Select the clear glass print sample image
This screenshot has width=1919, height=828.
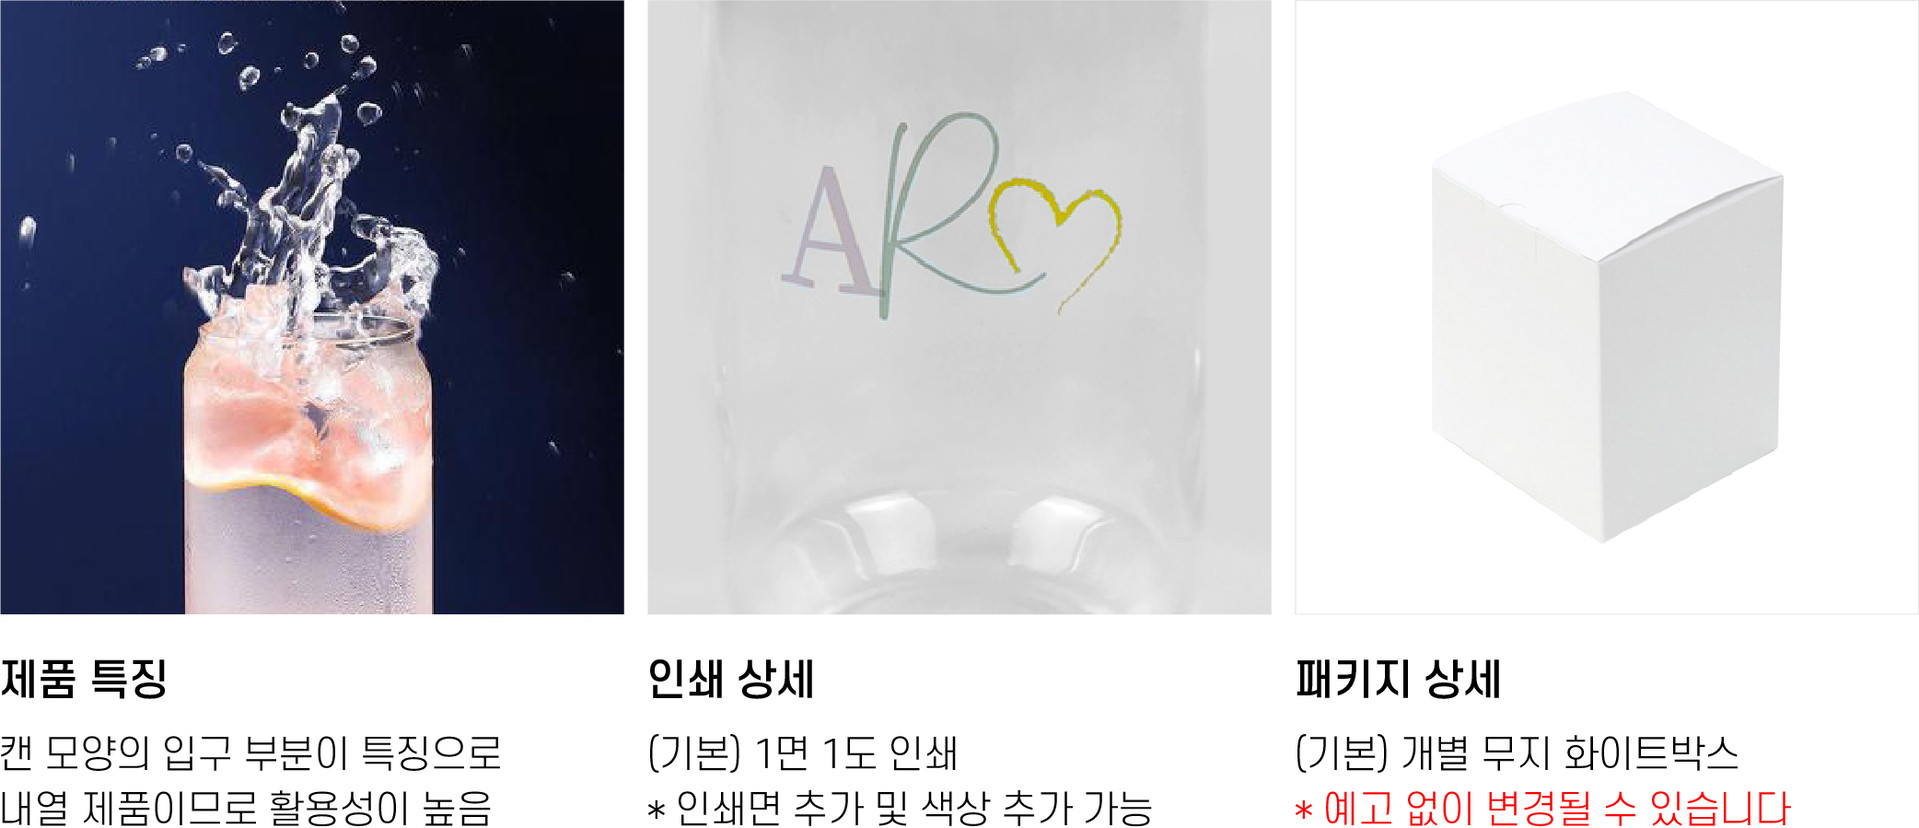point(959,307)
